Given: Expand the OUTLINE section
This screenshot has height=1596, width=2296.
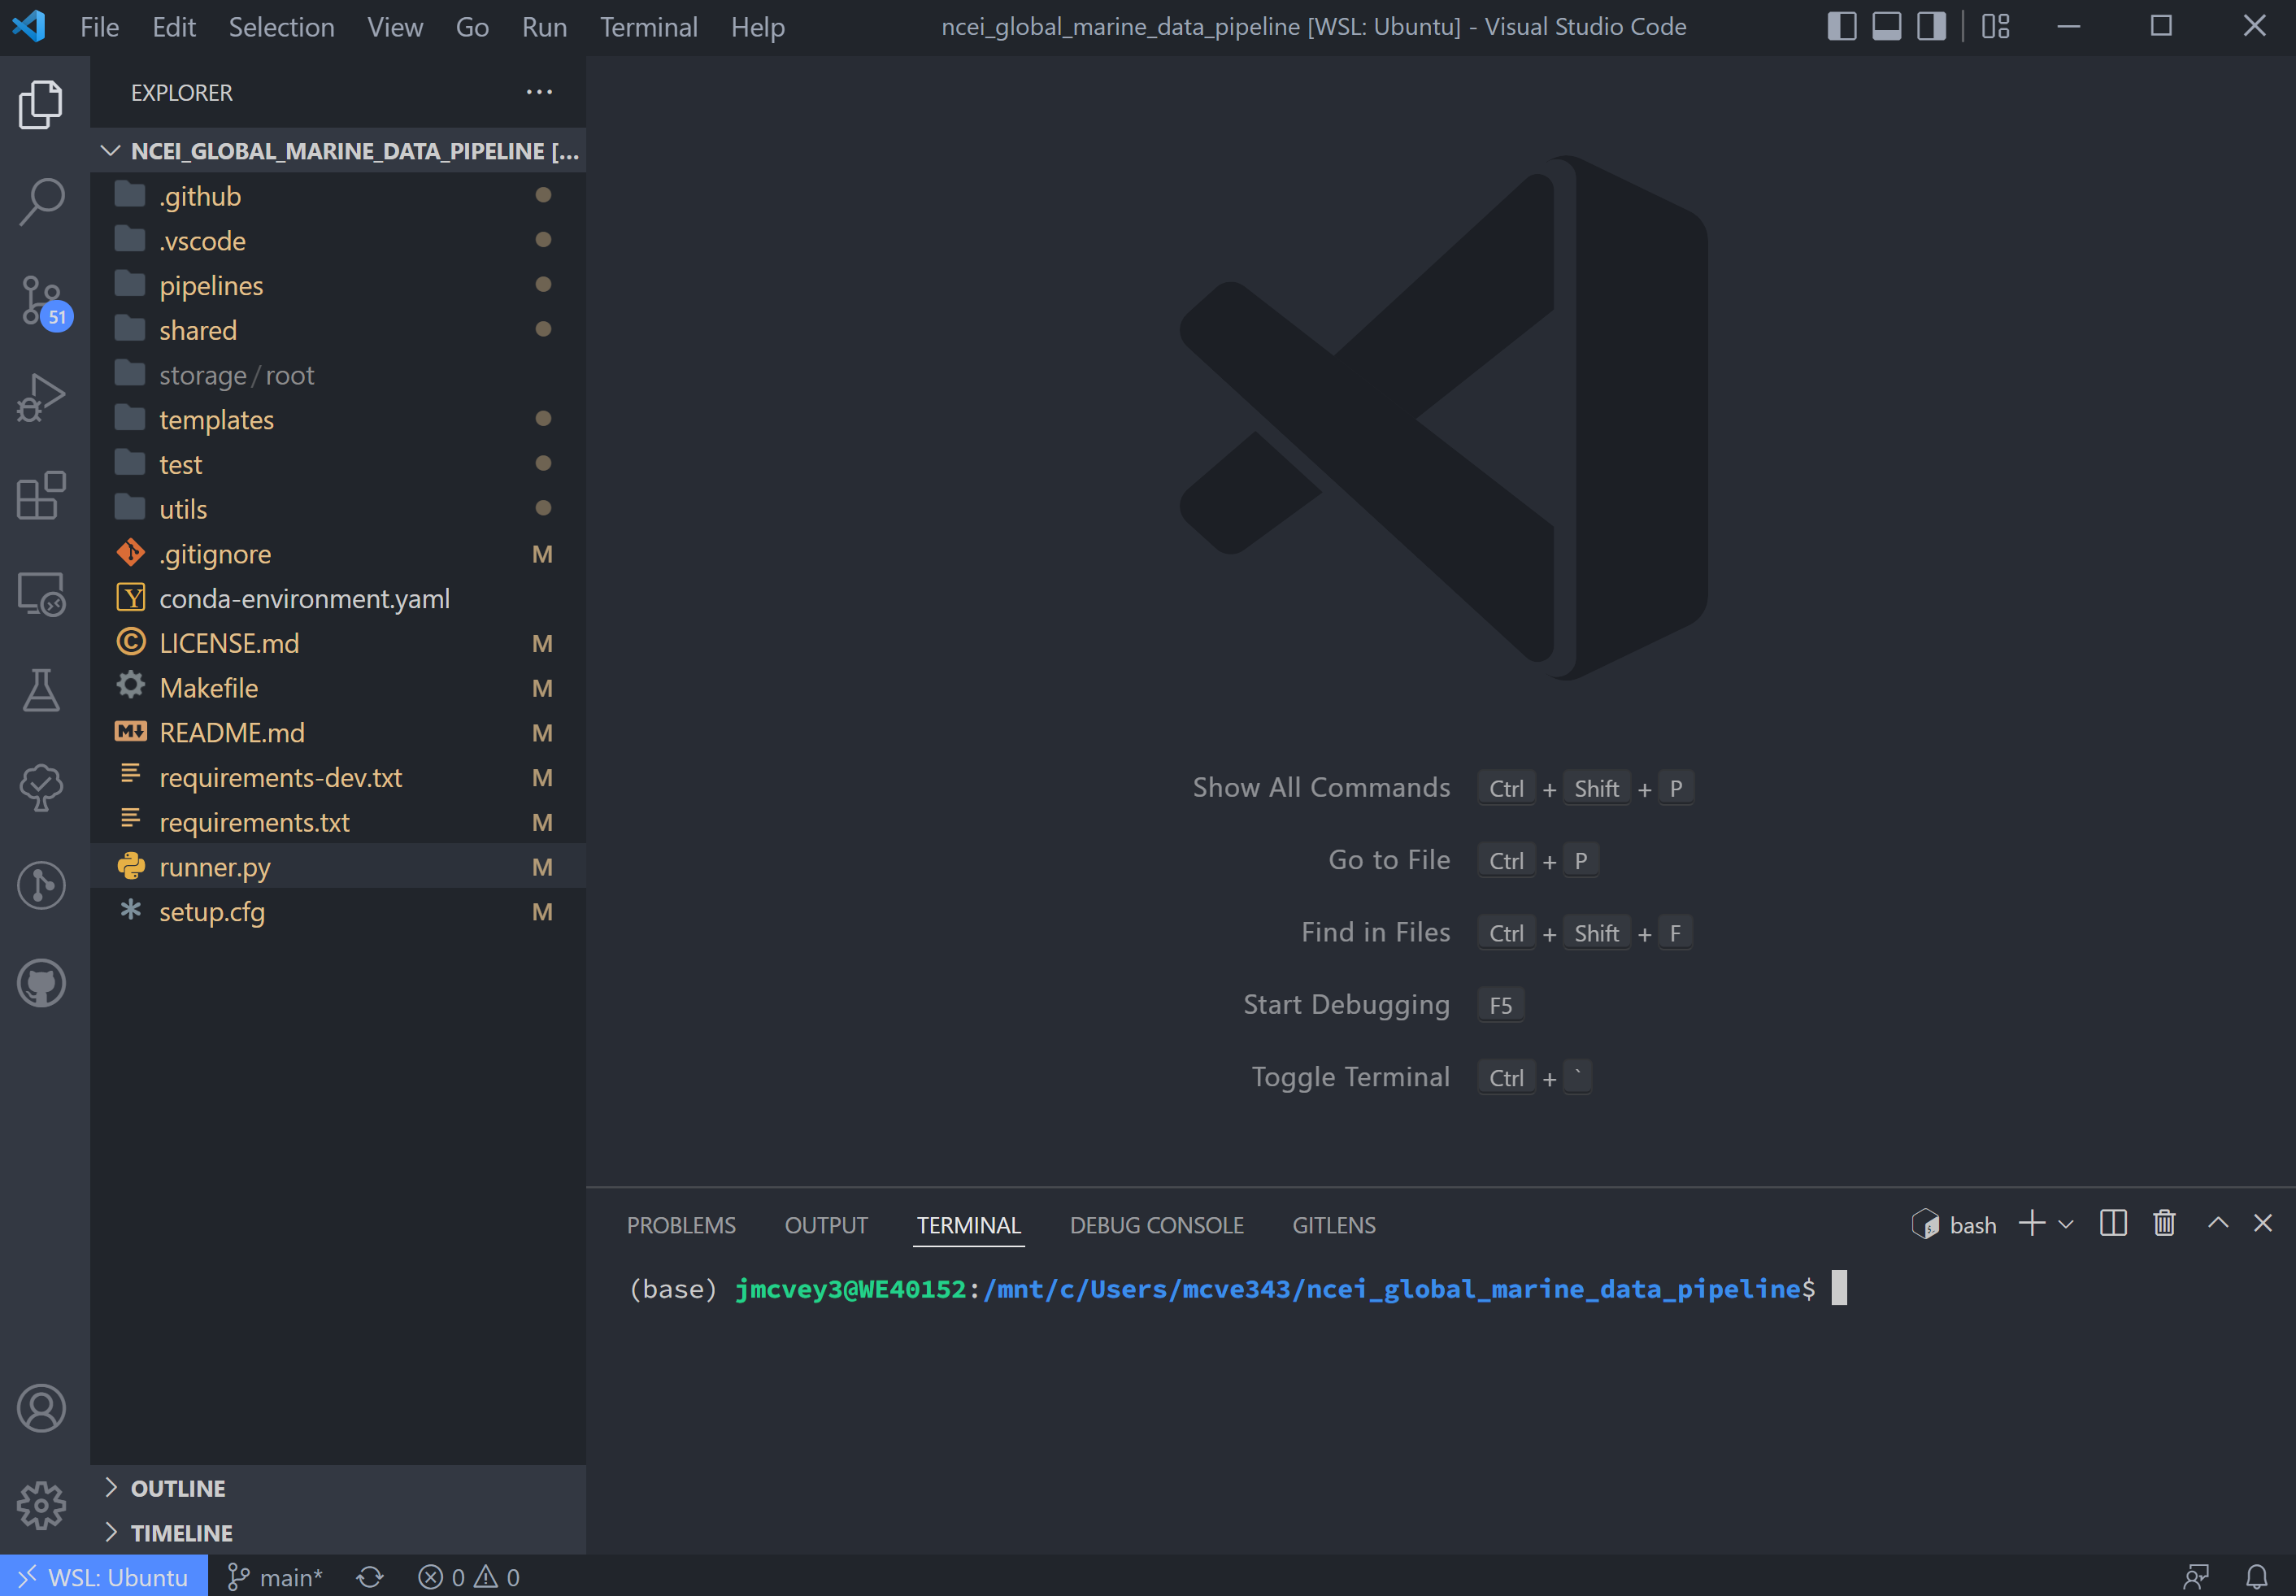Looking at the screenshot, I should click(338, 1488).
